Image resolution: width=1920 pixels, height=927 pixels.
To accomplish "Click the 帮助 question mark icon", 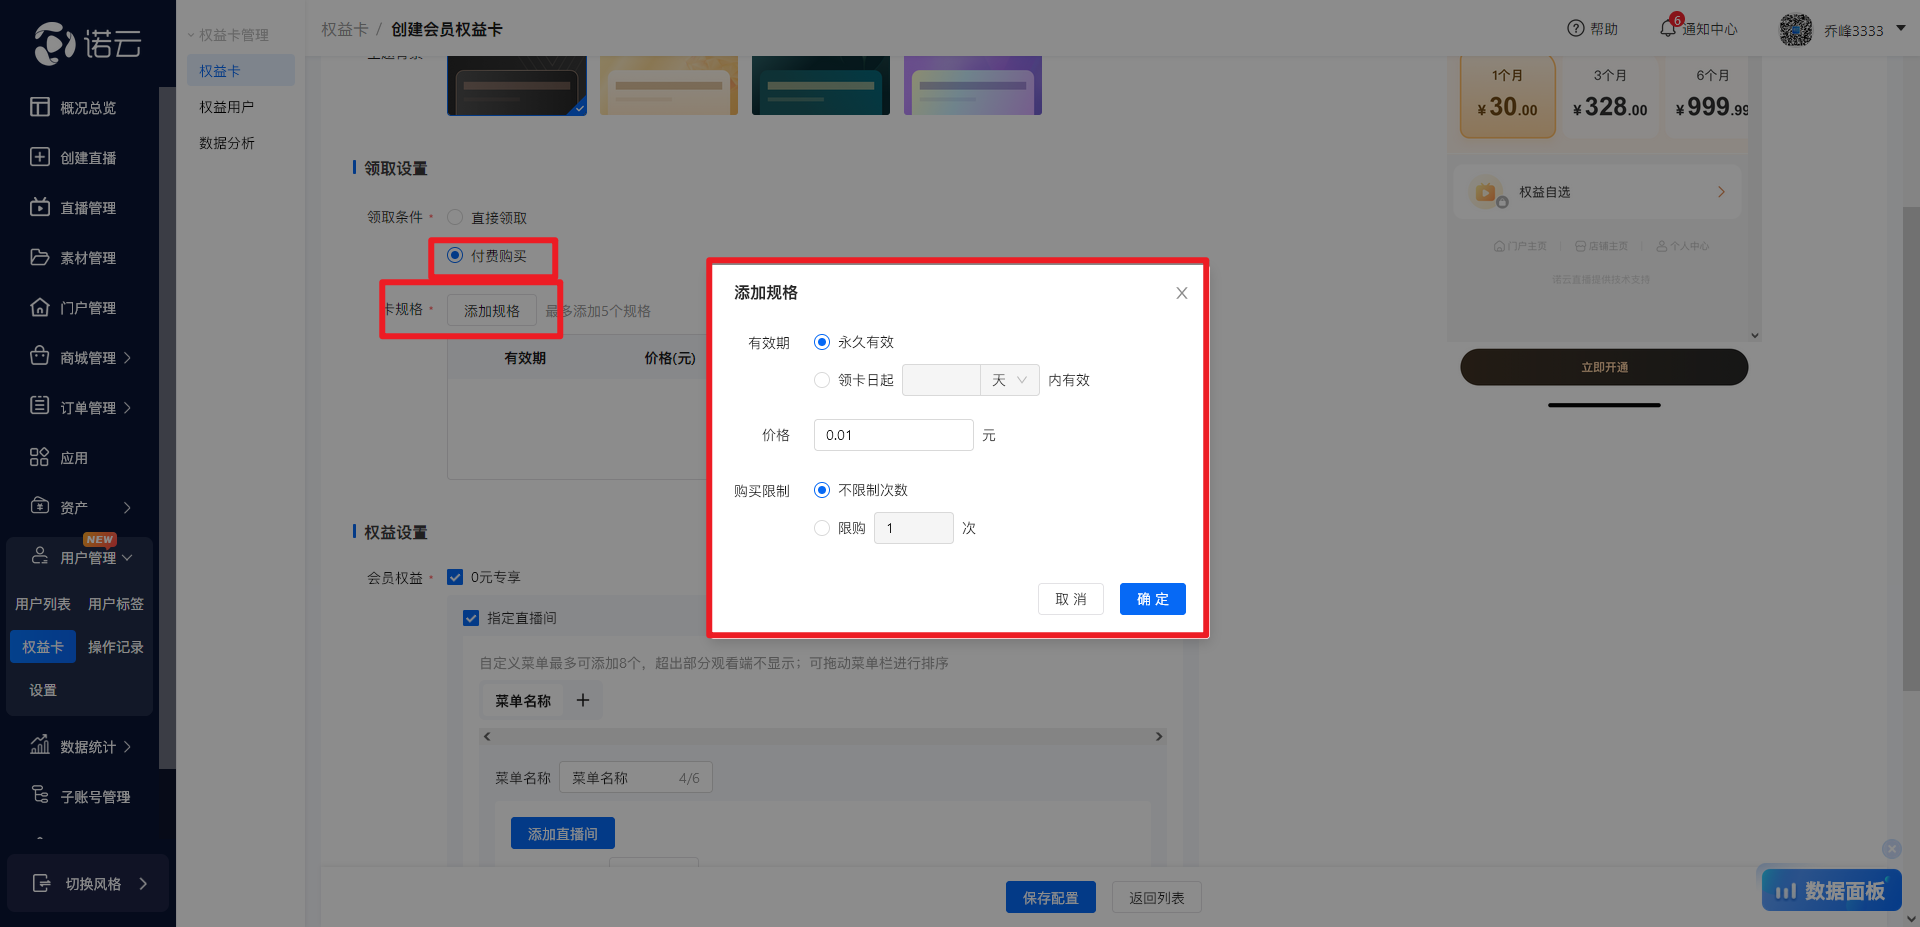I will click(1576, 29).
